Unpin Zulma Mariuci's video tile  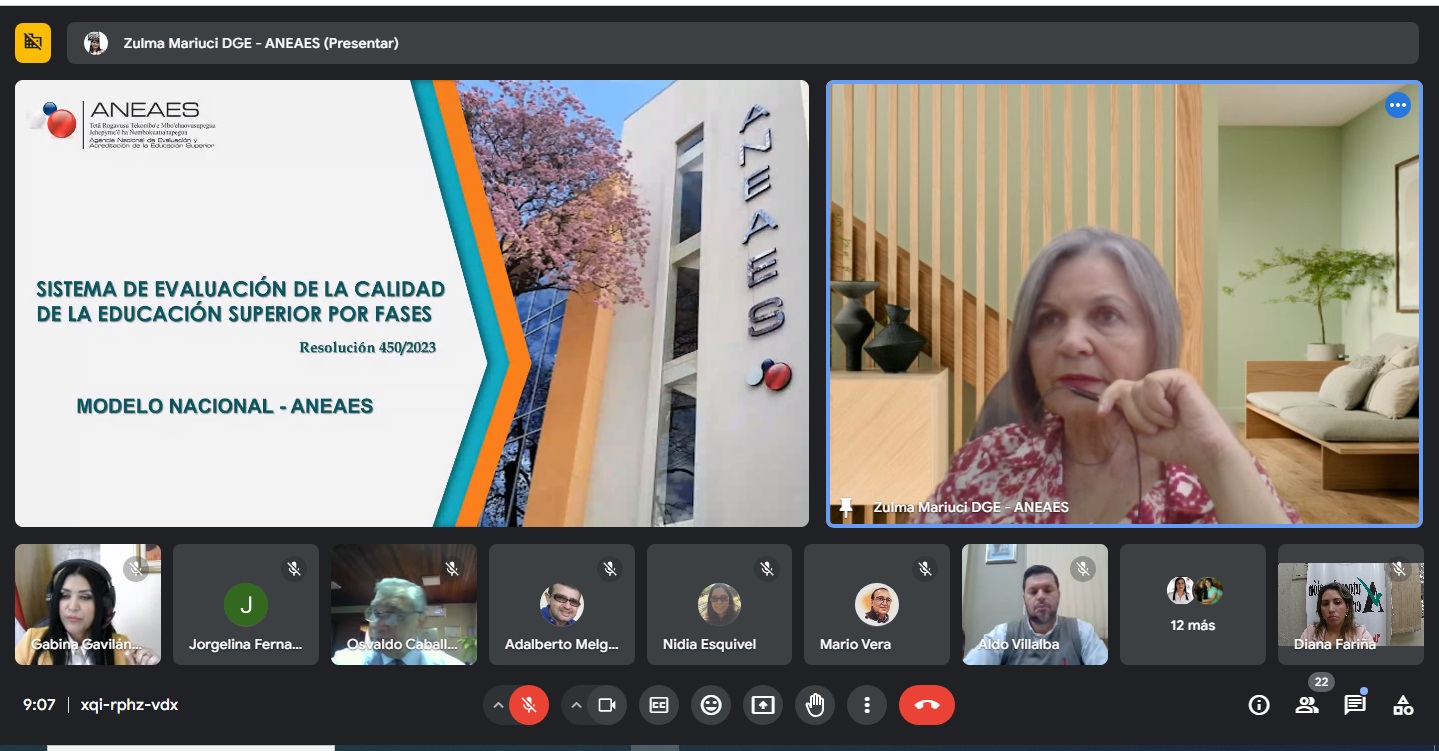pyautogui.click(x=845, y=507)
